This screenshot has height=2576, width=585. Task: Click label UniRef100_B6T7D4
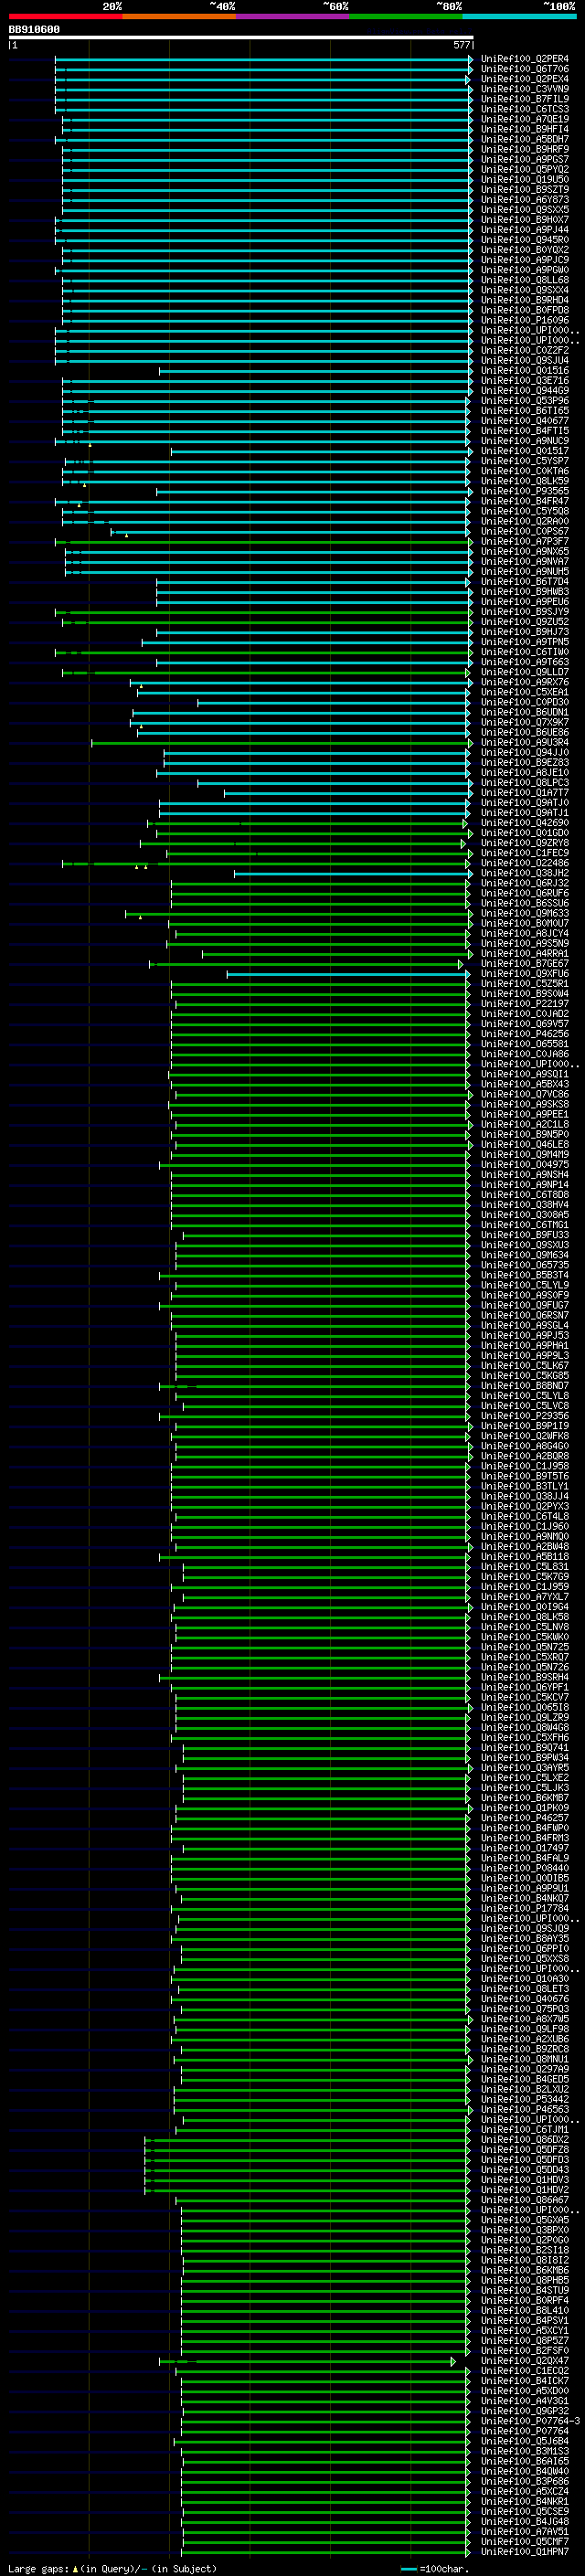(524, 582)
